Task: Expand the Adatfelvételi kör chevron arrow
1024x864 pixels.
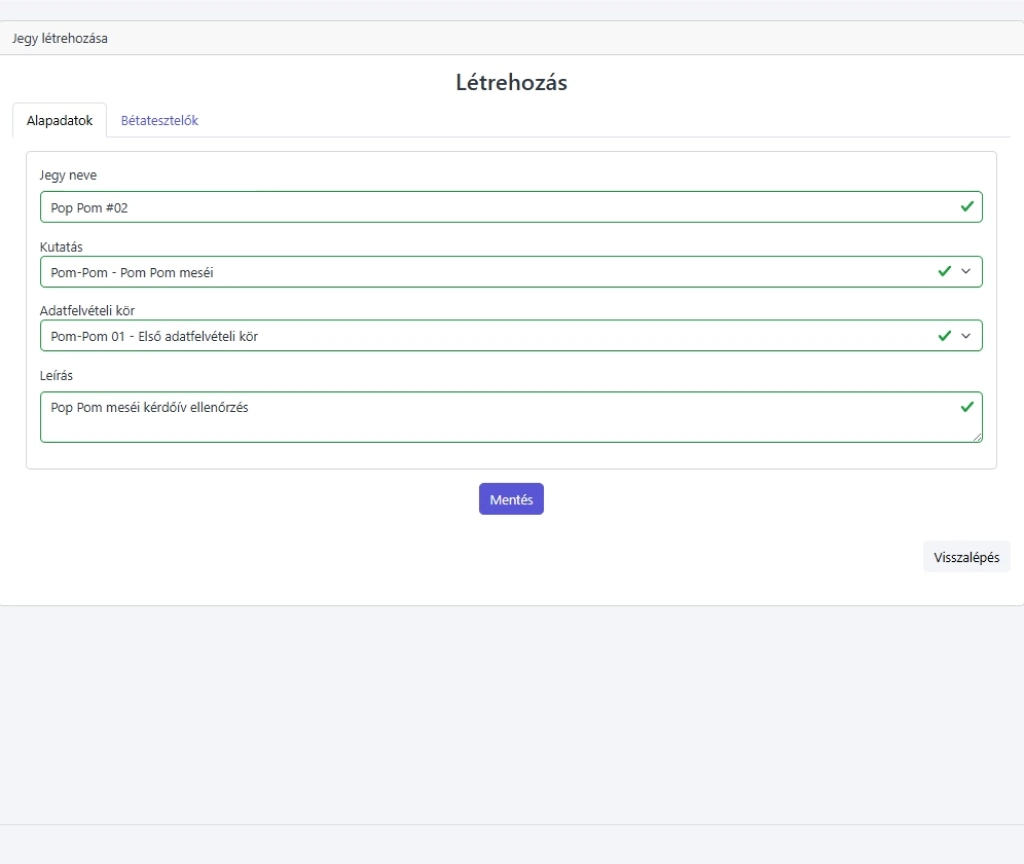Action: [966, 336]
